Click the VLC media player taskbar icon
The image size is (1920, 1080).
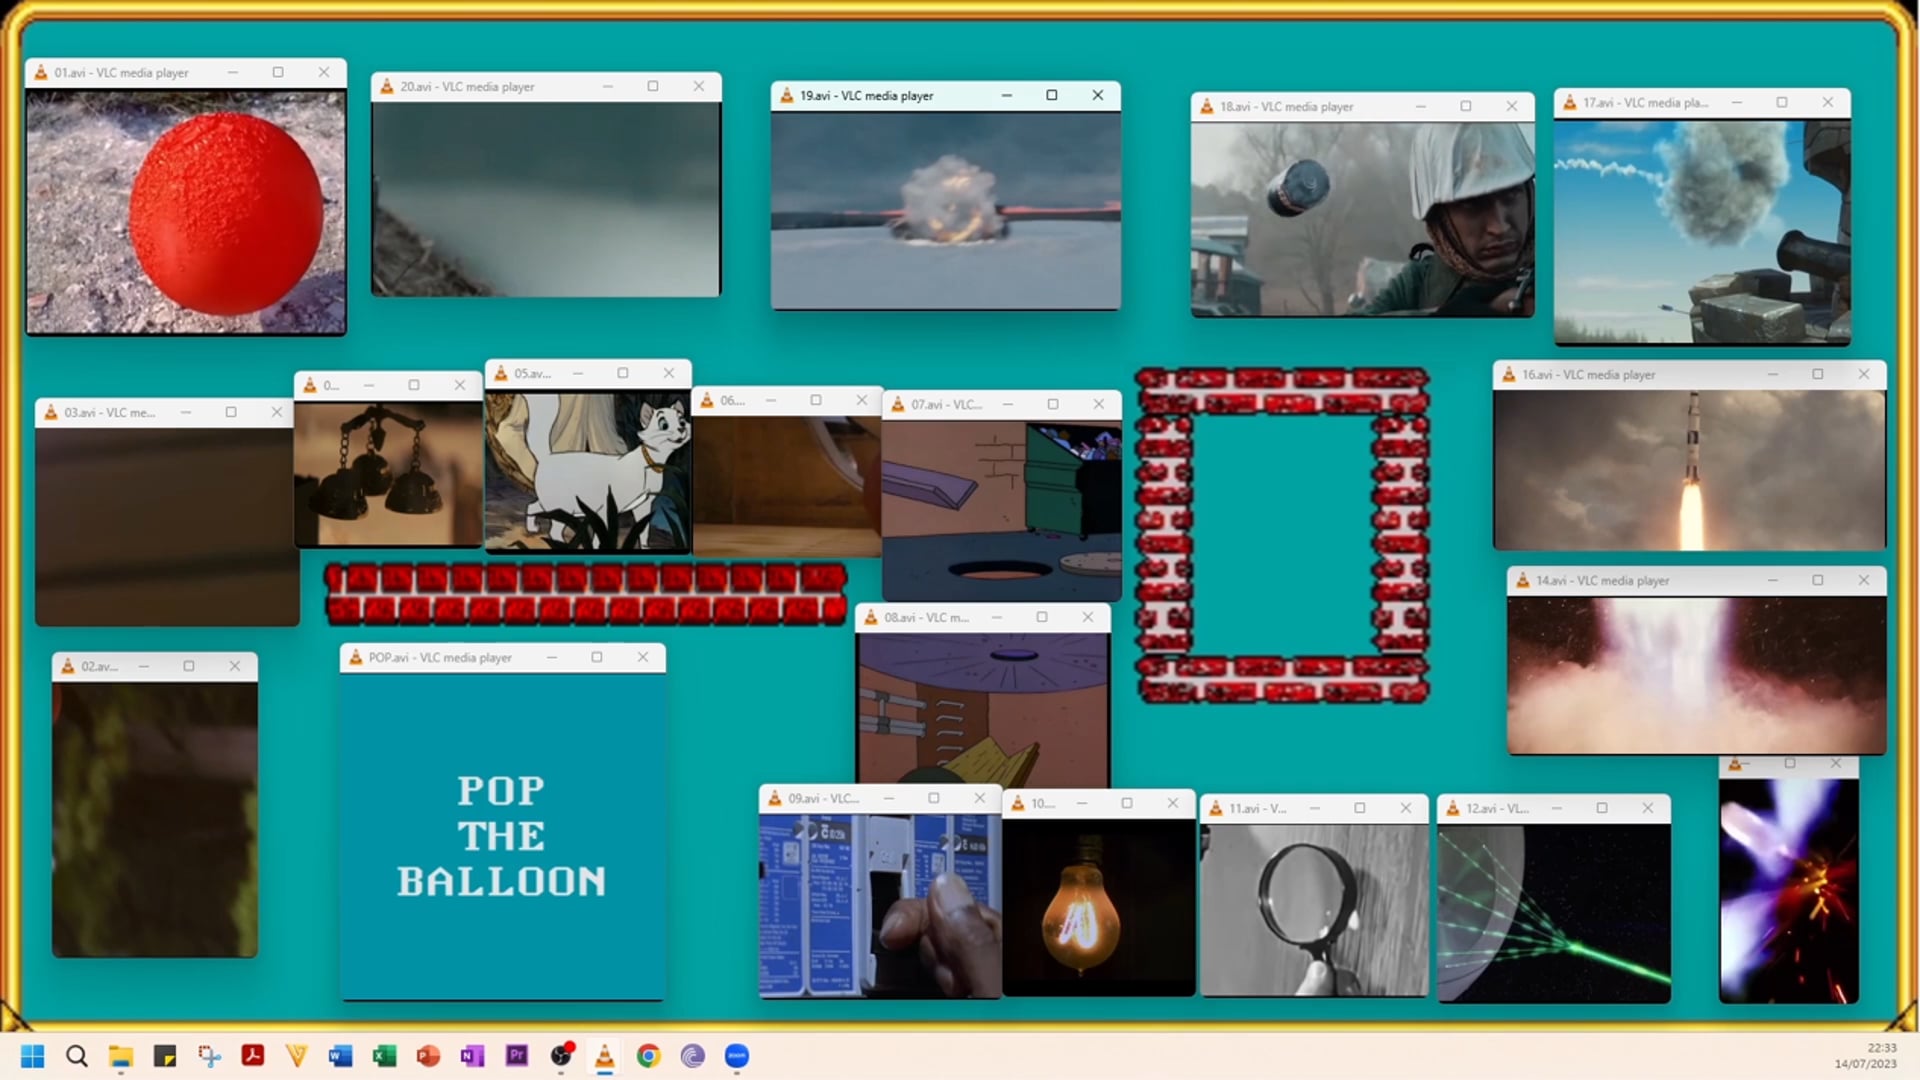[x=605, y=1056]
